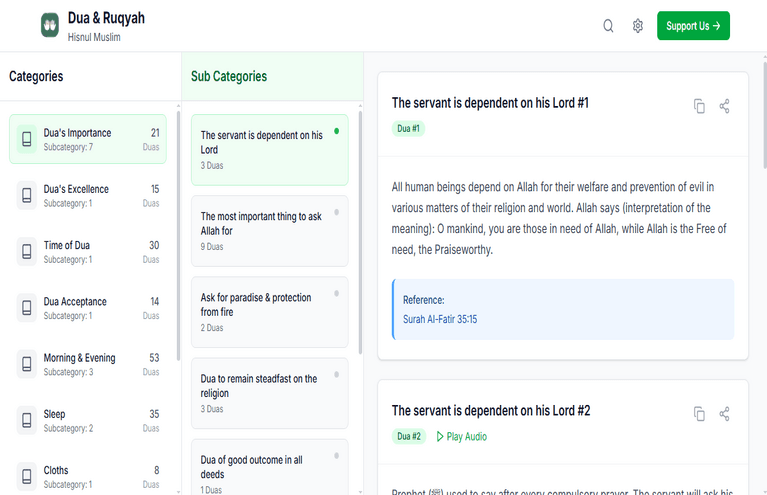
Task: Select 'The most important thing to ask Allah for'
Action: 269,230
